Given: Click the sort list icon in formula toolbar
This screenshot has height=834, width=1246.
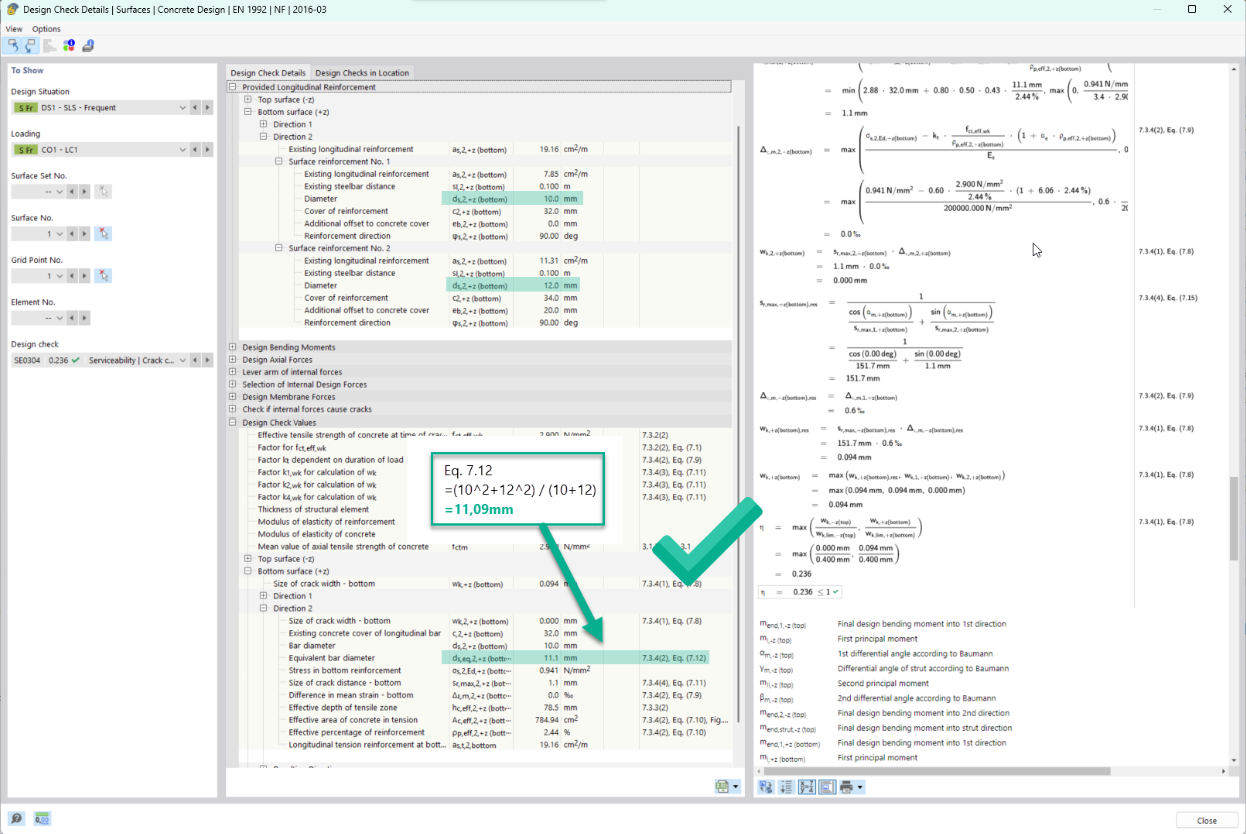Looking at the screenshot, I should tap(786, 787).
